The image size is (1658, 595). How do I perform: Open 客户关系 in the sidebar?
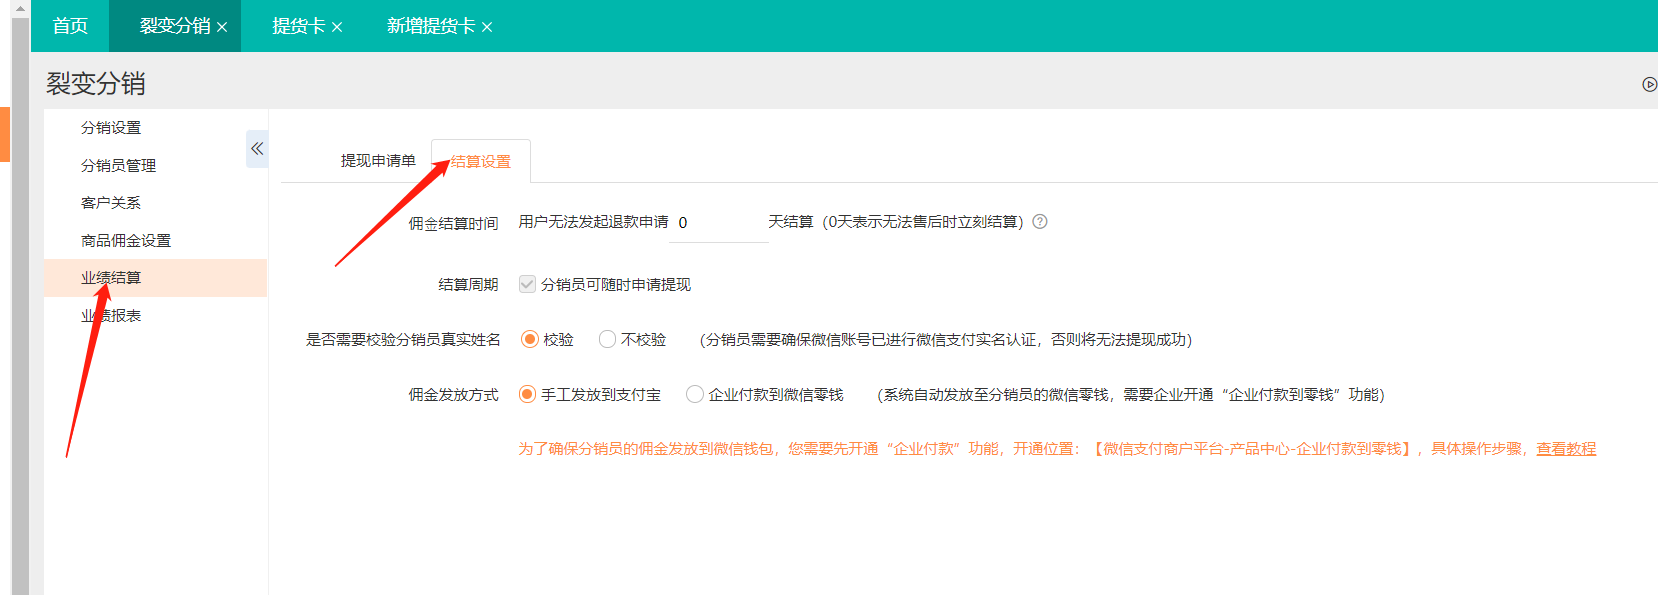(x=111, y=203)
